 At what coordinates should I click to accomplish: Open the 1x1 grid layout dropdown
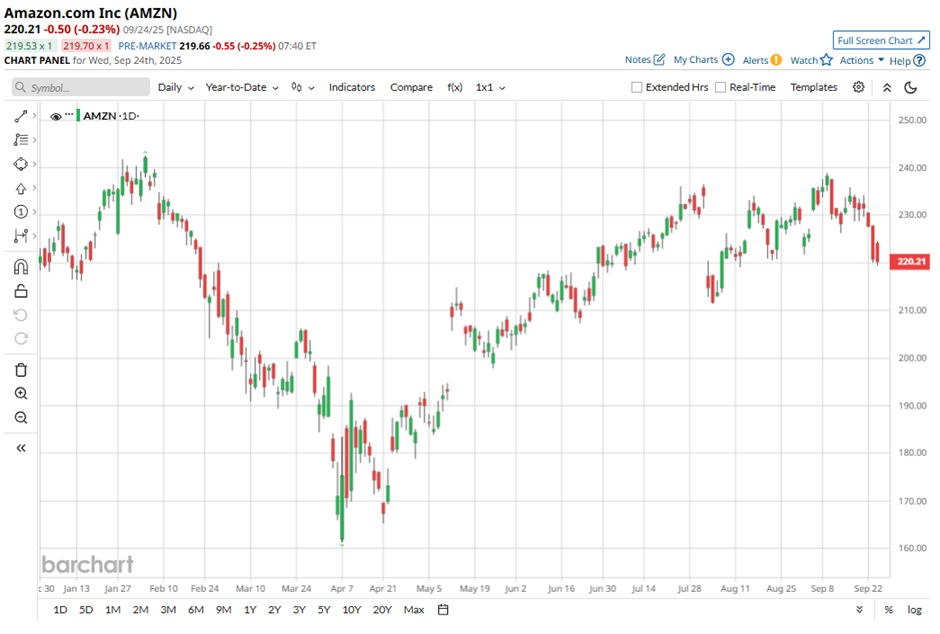tap(490, 87)
